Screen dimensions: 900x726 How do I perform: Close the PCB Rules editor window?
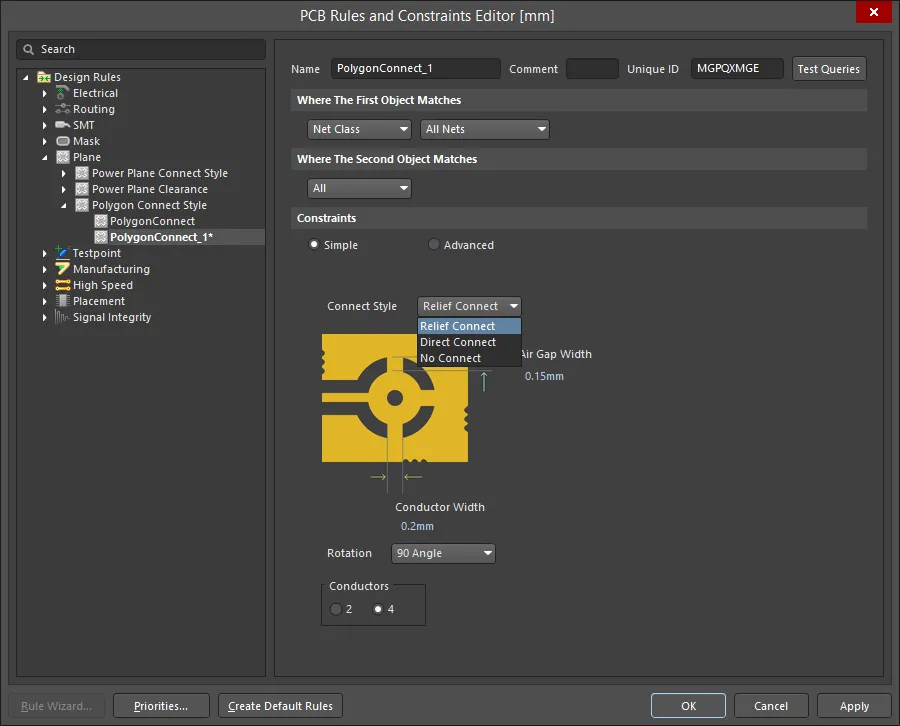pos(874,11)
